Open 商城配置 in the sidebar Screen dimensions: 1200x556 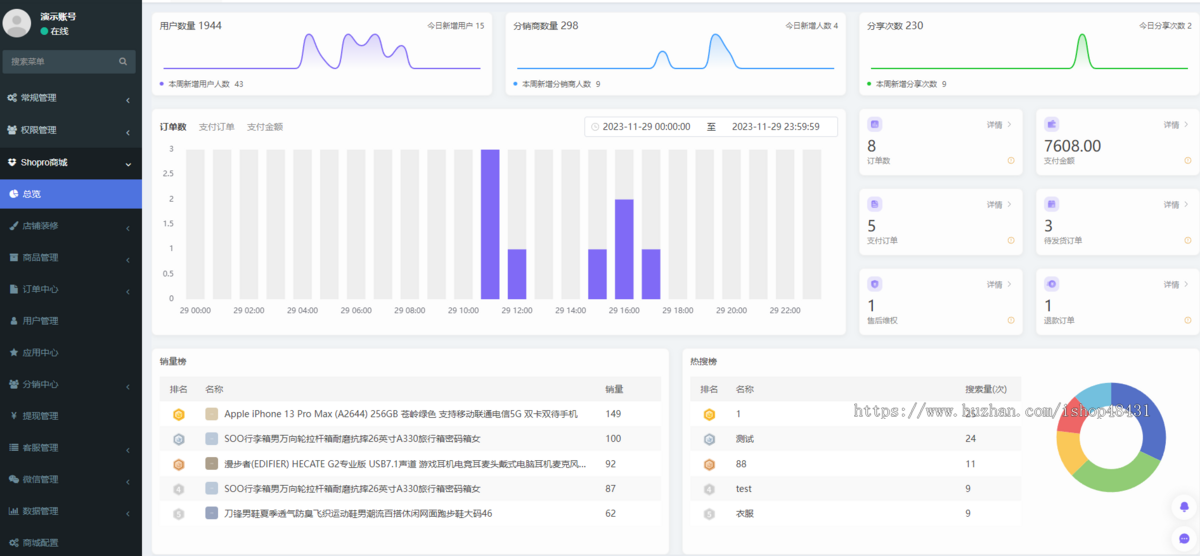pos(71,543)
